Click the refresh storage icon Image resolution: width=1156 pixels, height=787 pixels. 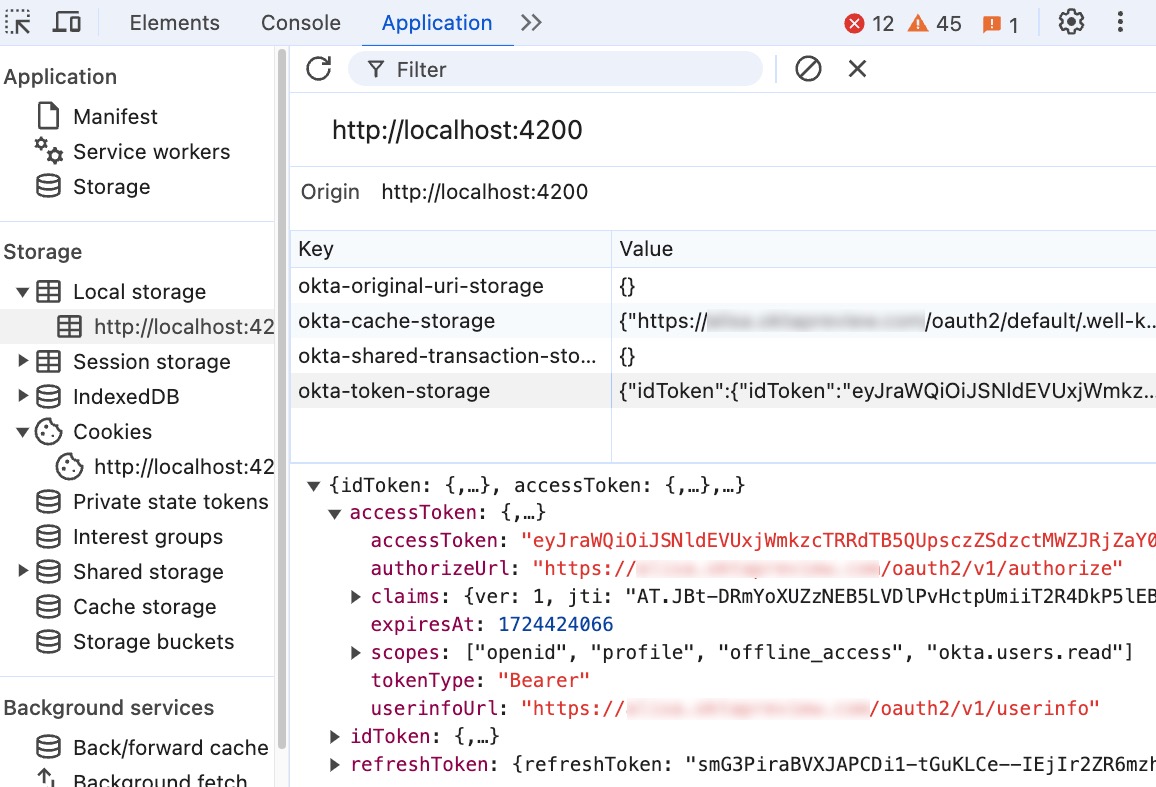pyautogui.click(x=319, y=69)
